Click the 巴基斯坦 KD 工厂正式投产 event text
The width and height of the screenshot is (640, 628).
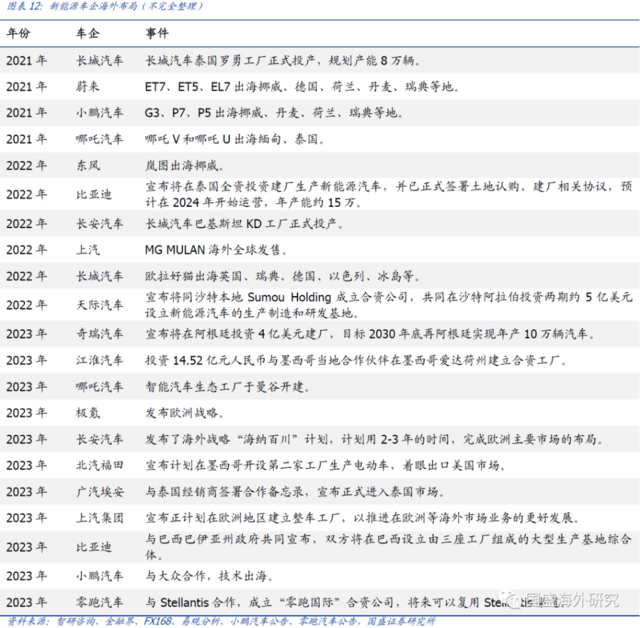(x=244, y=224)
